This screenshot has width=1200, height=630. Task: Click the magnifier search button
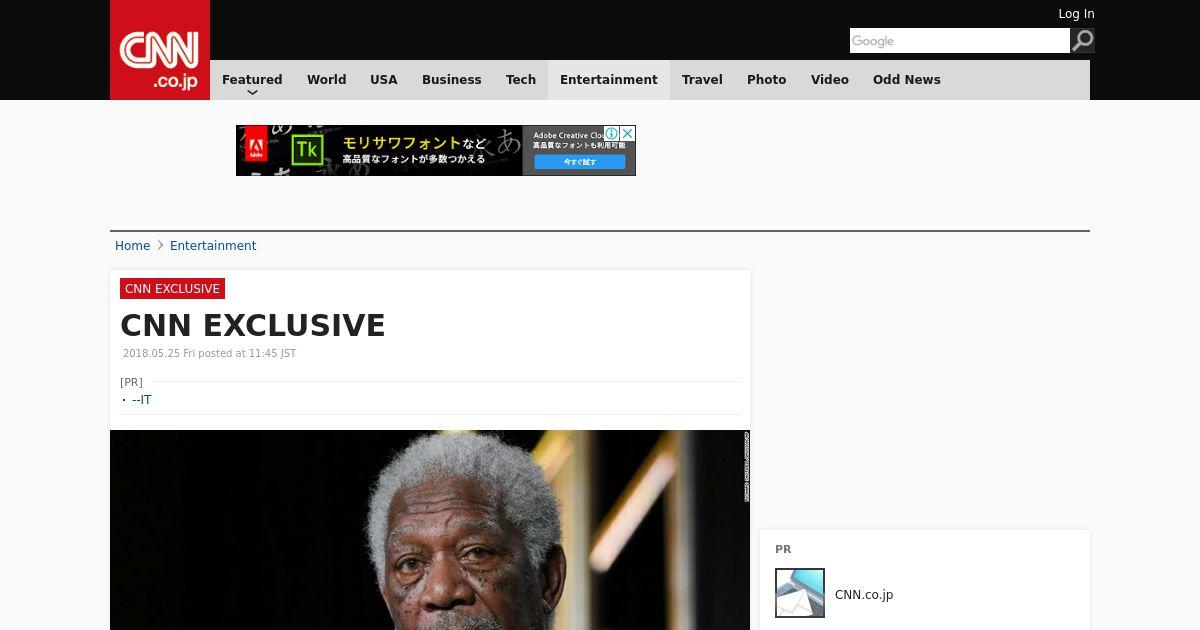[1082, 40]
